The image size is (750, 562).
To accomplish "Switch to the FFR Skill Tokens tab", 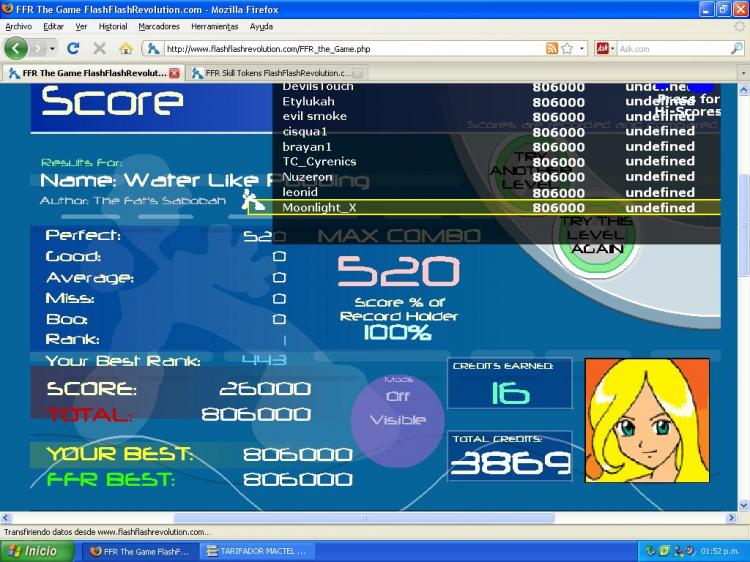I will 276,73.
